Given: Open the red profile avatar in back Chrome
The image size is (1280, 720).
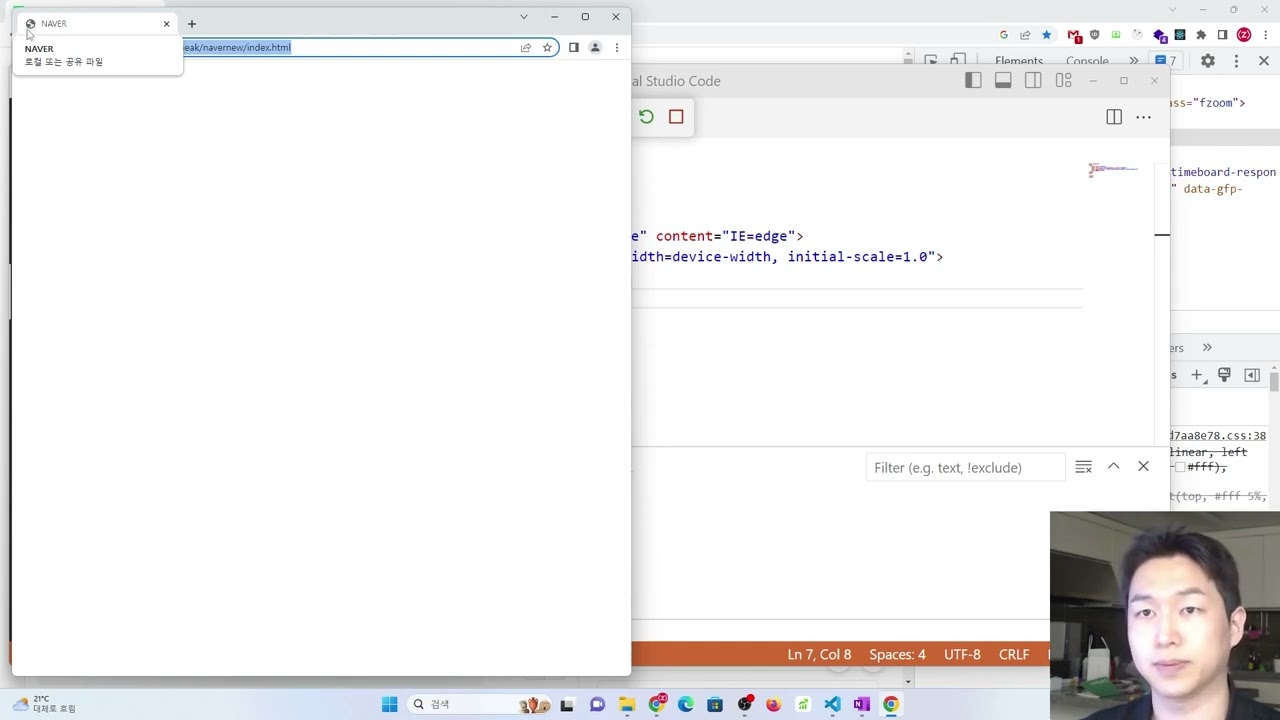Looking at the screenshot, I should pyautogui.click(x=1244, y=35).
